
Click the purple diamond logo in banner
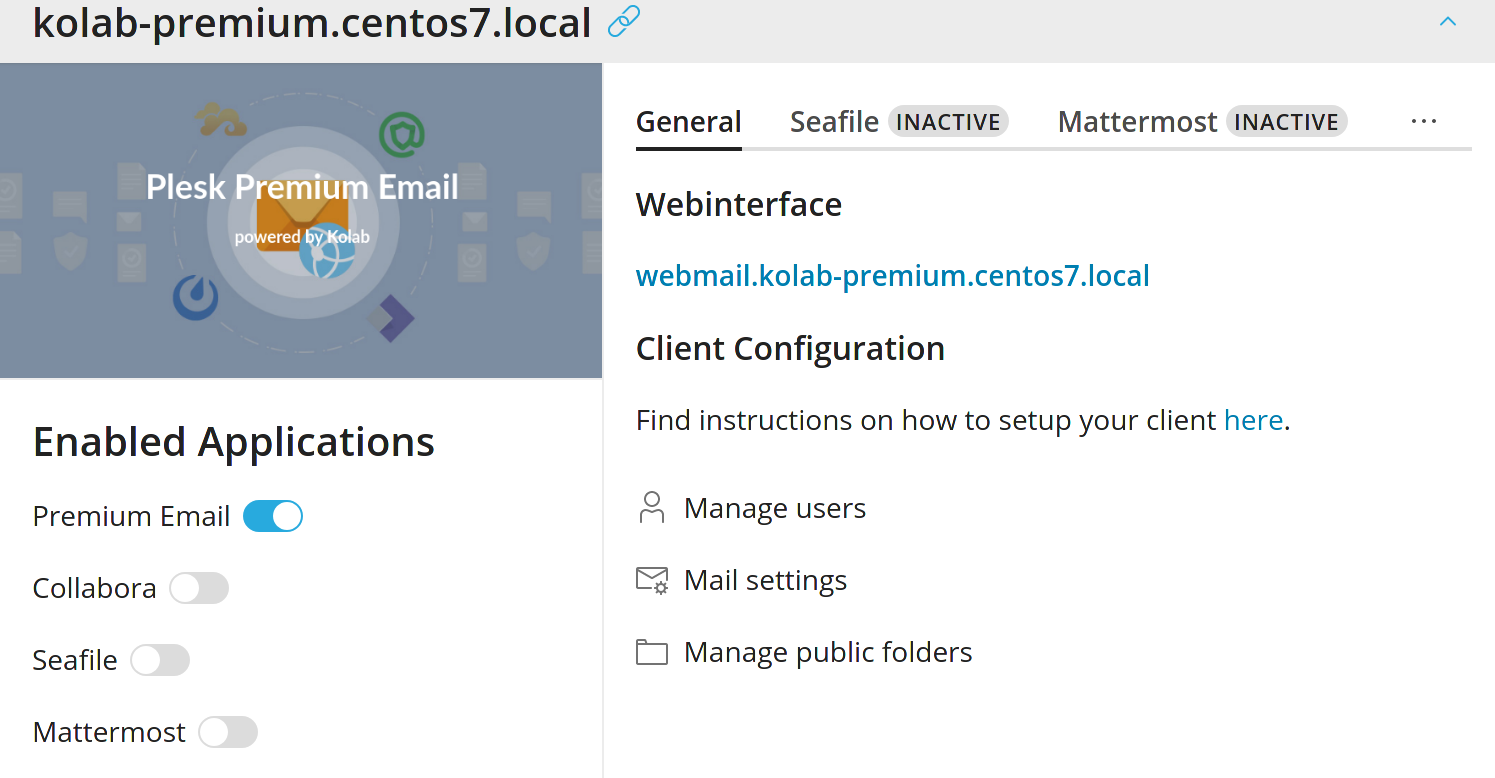tap(391, 318)
